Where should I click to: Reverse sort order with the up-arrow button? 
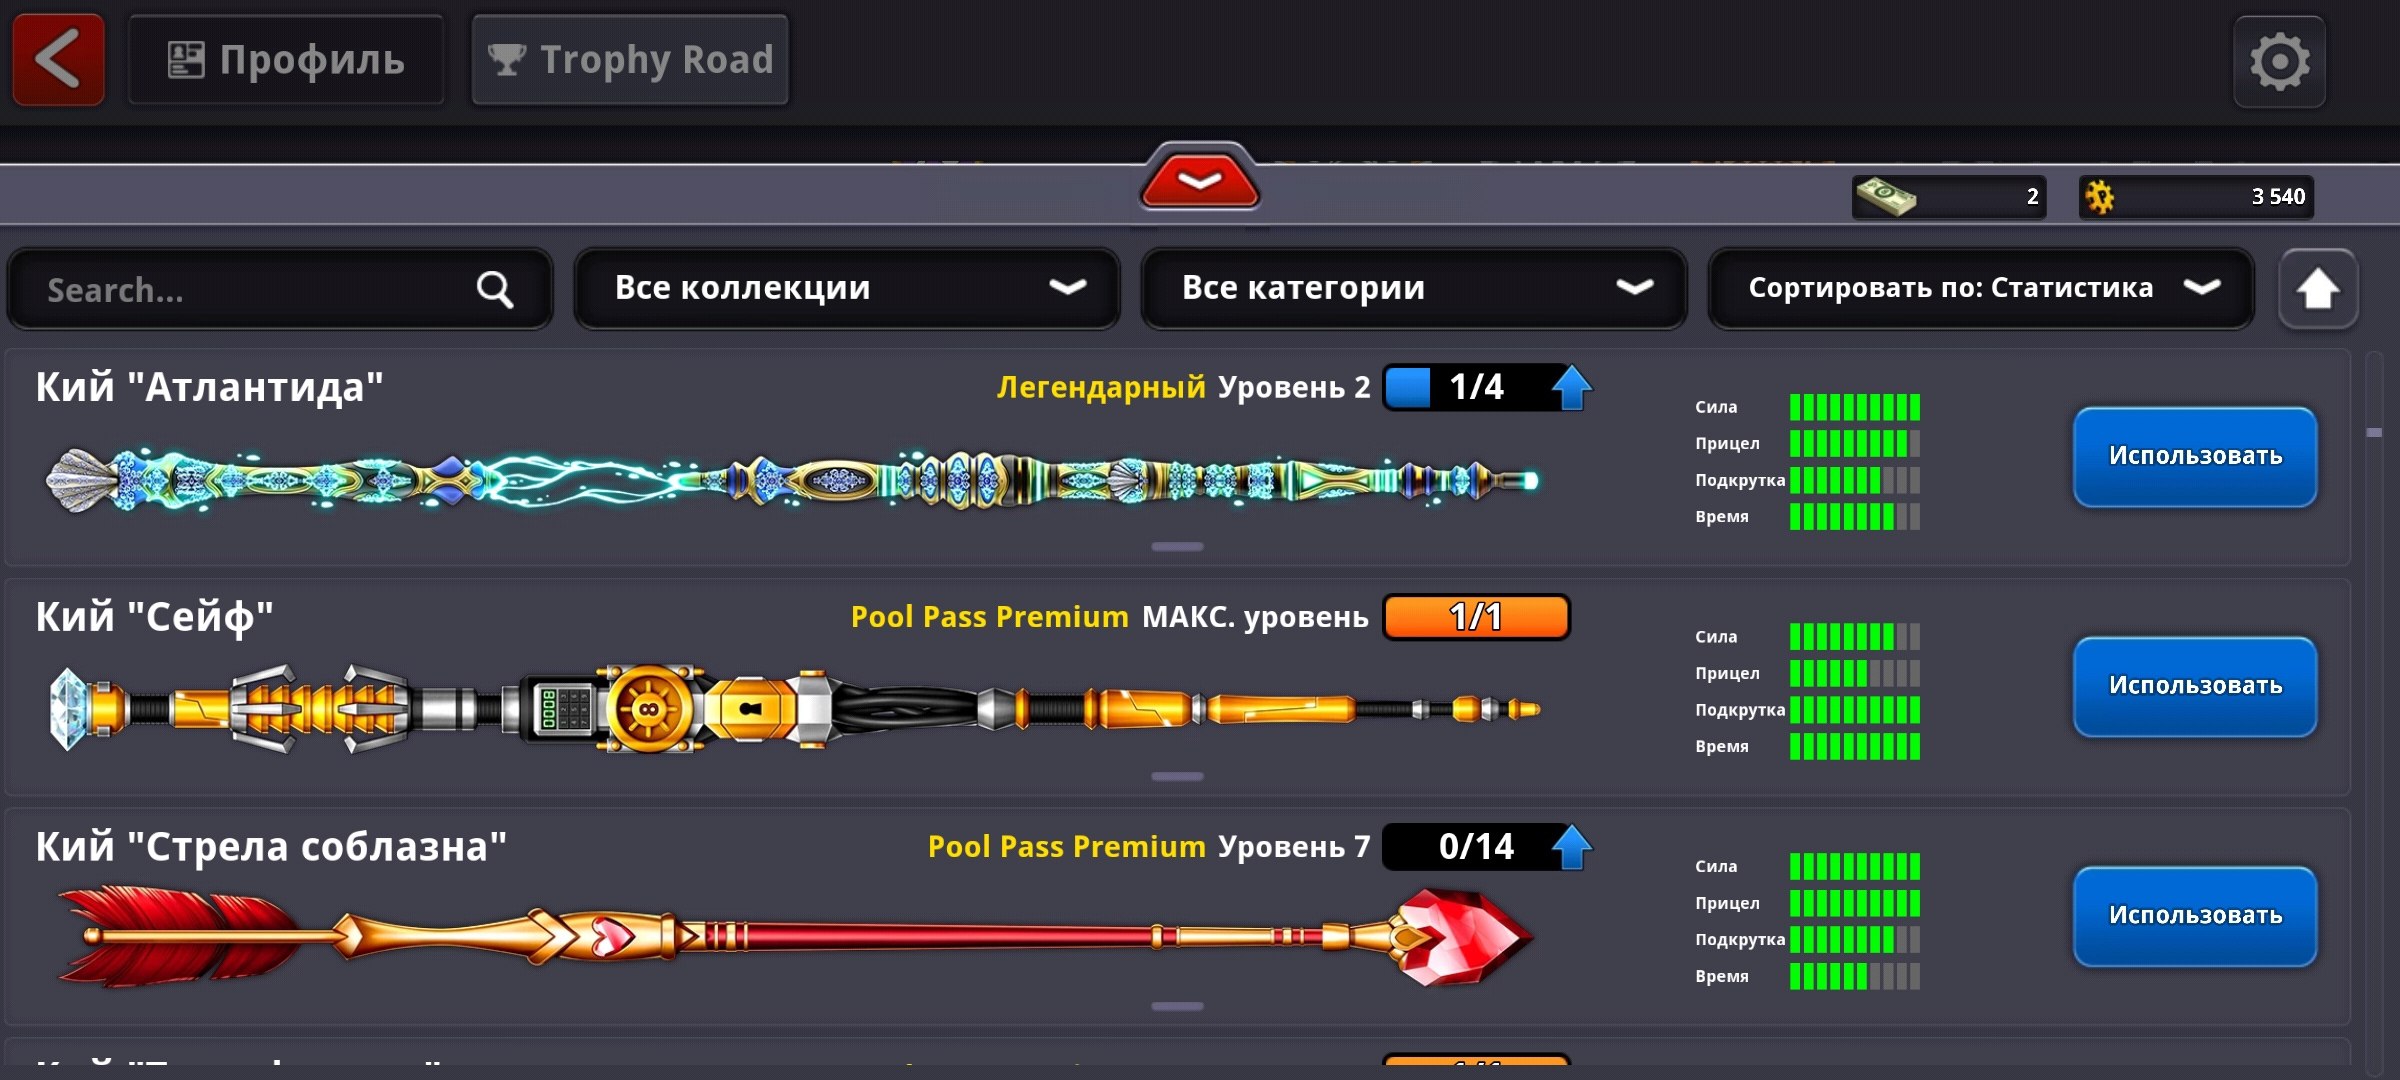click(x=2318, y=289)
